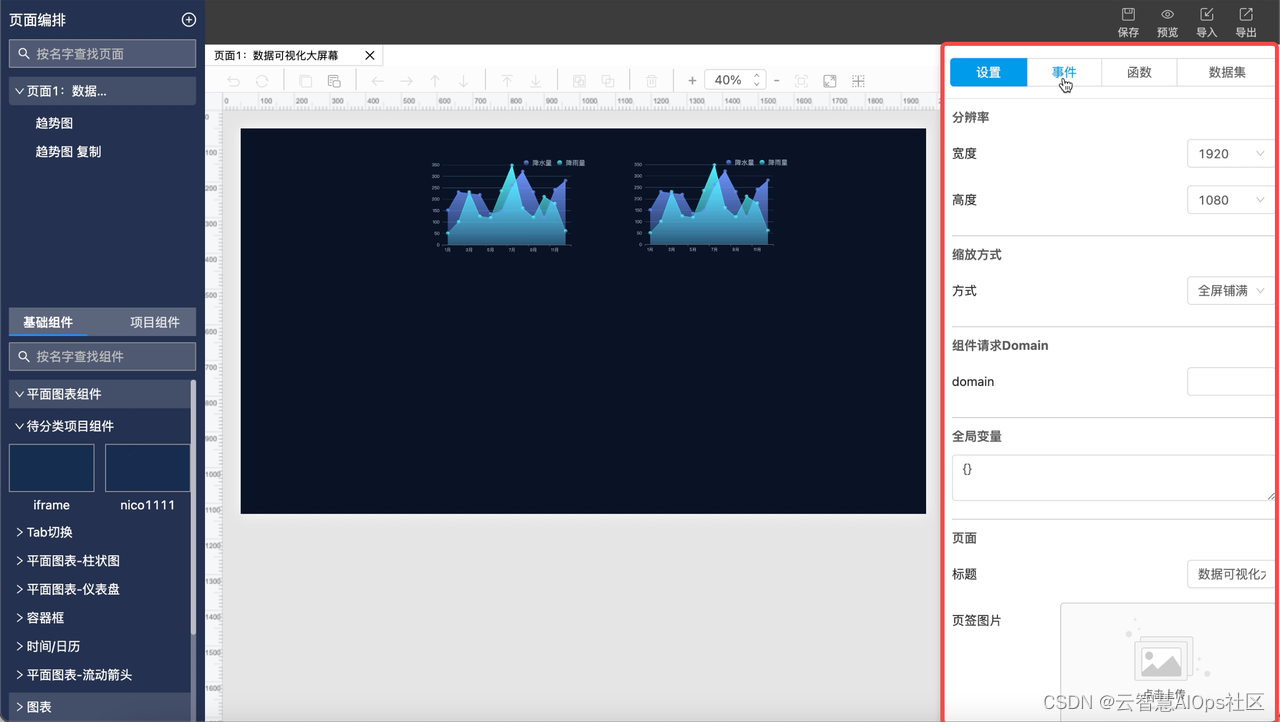Close the 页面1 tab with its X
Viewport: 1280px width, 722px height.
click(370, 56)
